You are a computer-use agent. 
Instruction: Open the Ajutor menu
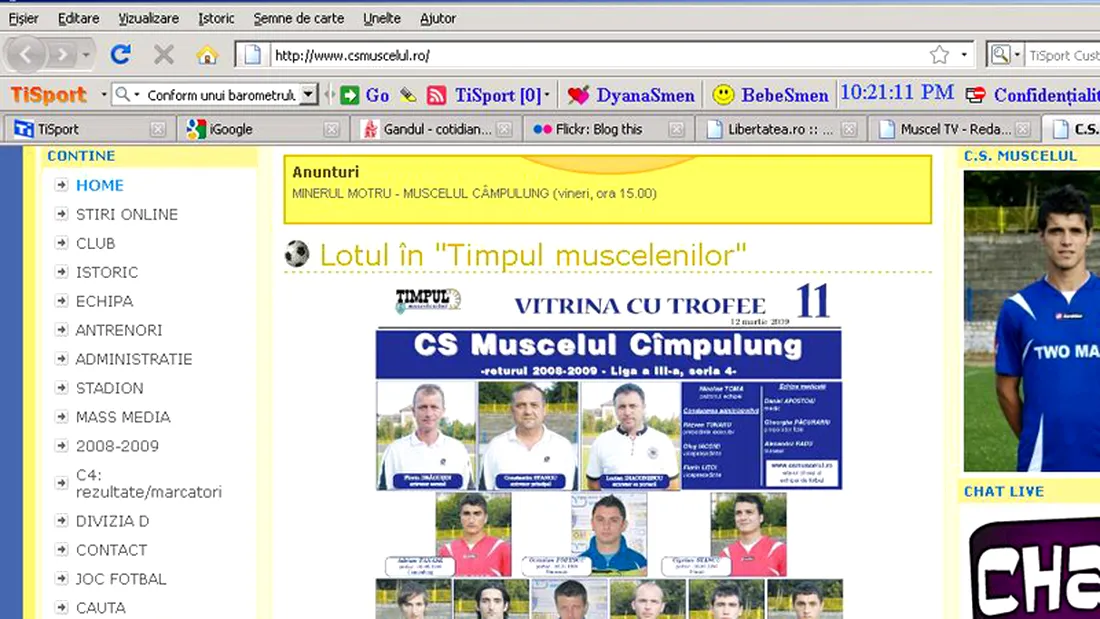(x=438, y=19)
